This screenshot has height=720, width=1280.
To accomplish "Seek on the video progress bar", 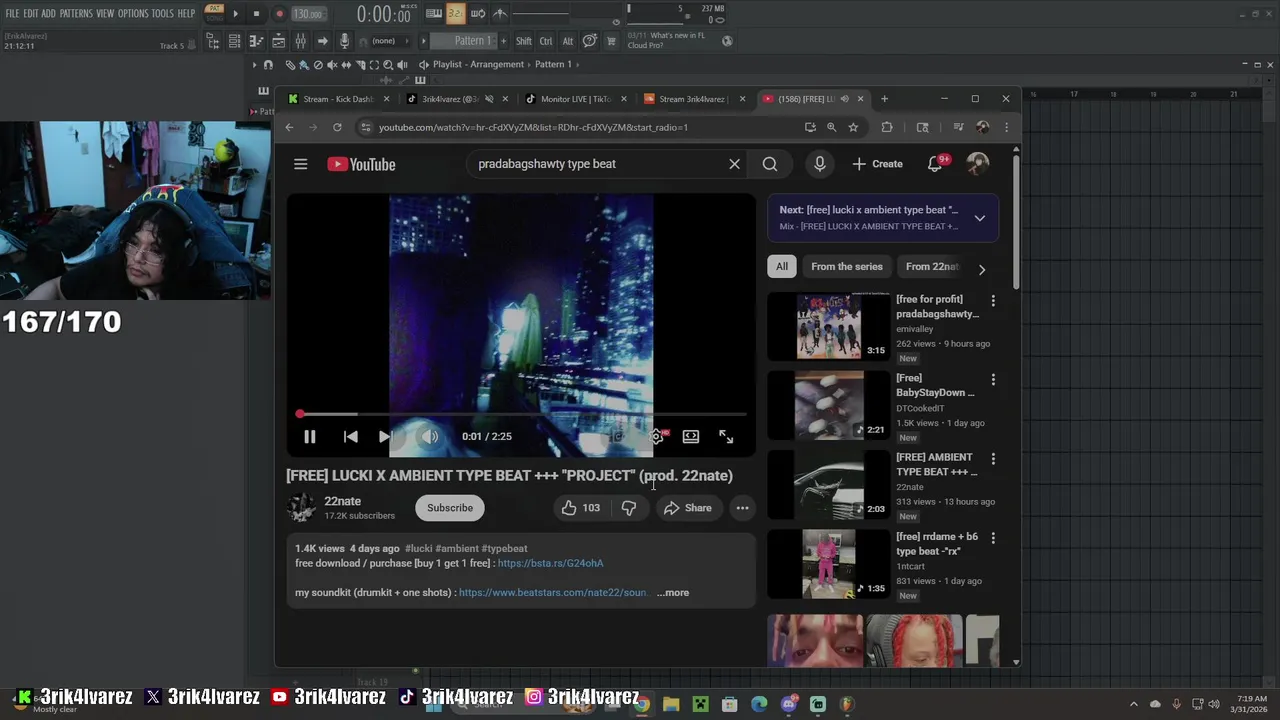I will click(522, 414).
